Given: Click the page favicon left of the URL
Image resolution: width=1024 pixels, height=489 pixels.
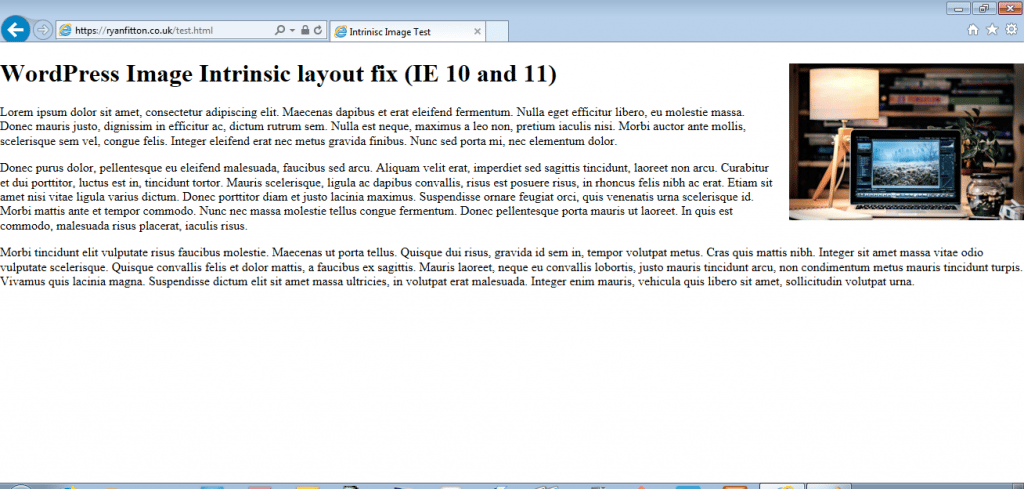Looking at the screenshot, I should click(x=66, y=31).
